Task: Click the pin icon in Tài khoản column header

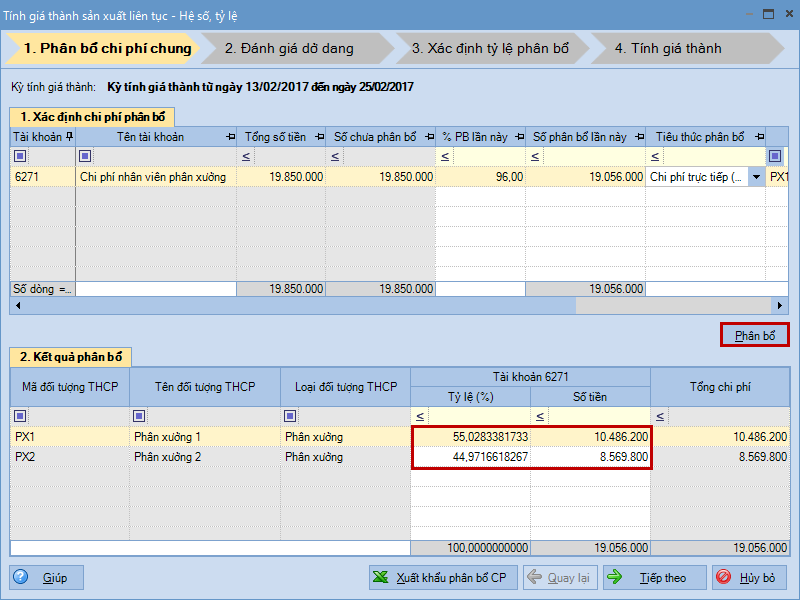Action: coord(69,137)
